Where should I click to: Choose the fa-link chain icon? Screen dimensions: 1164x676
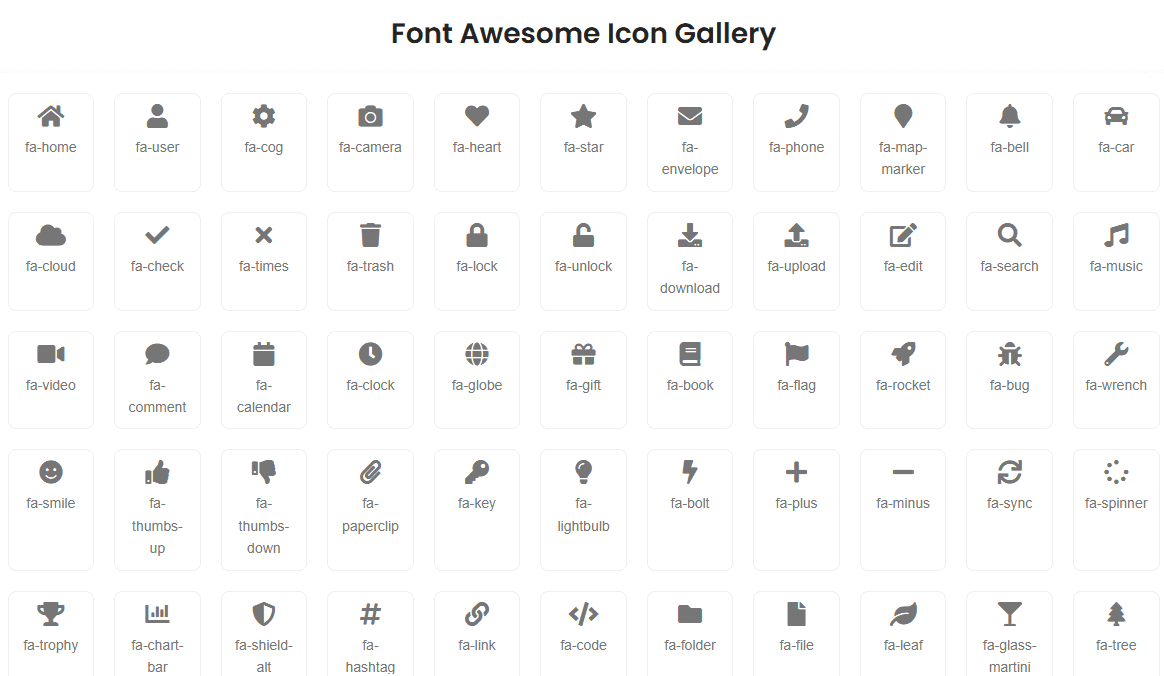[477, 614]
